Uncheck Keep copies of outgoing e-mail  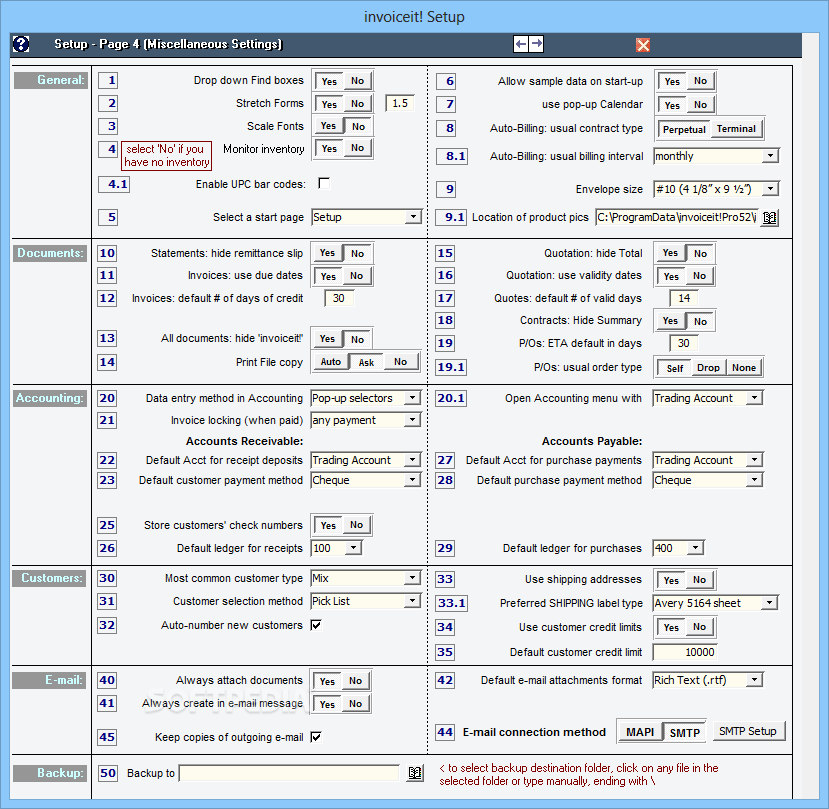316,737
